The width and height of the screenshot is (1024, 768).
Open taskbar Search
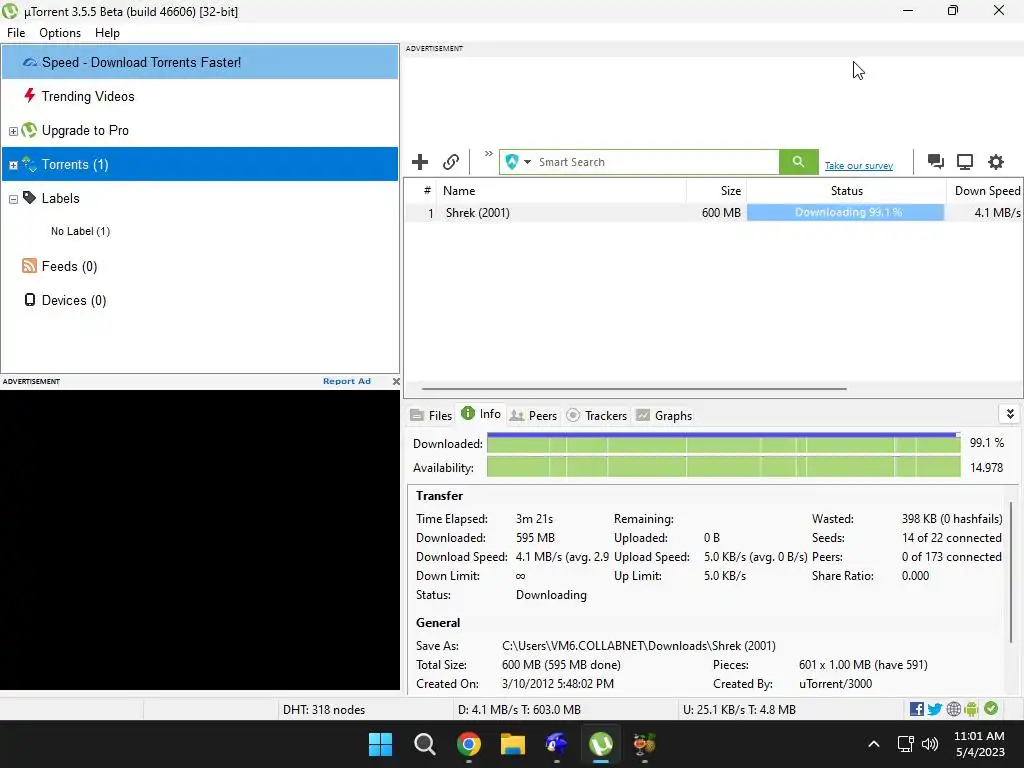click(x=424, y=744)
